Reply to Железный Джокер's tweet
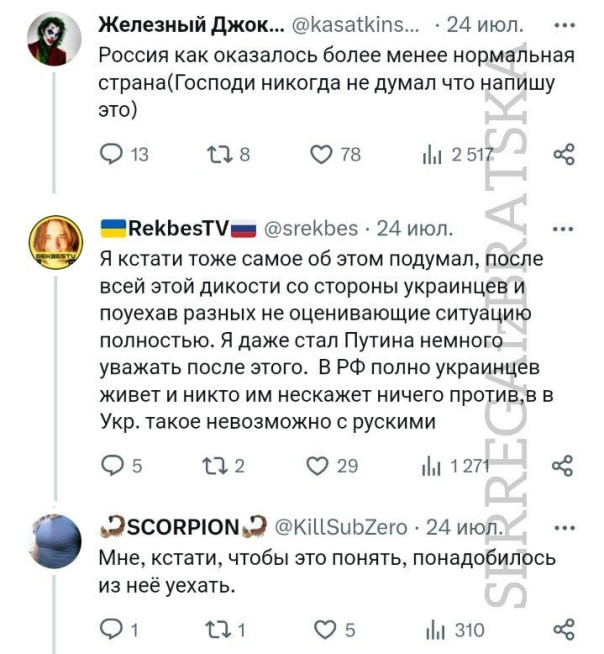This screenshot has width=604, height=654. point(112,154)
